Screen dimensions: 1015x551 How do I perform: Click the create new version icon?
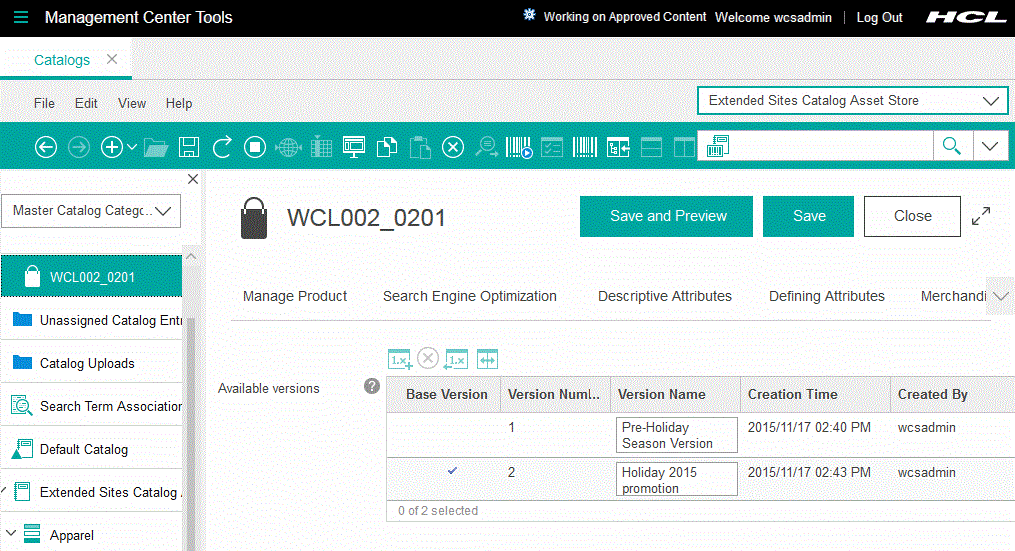coord(400,359)
